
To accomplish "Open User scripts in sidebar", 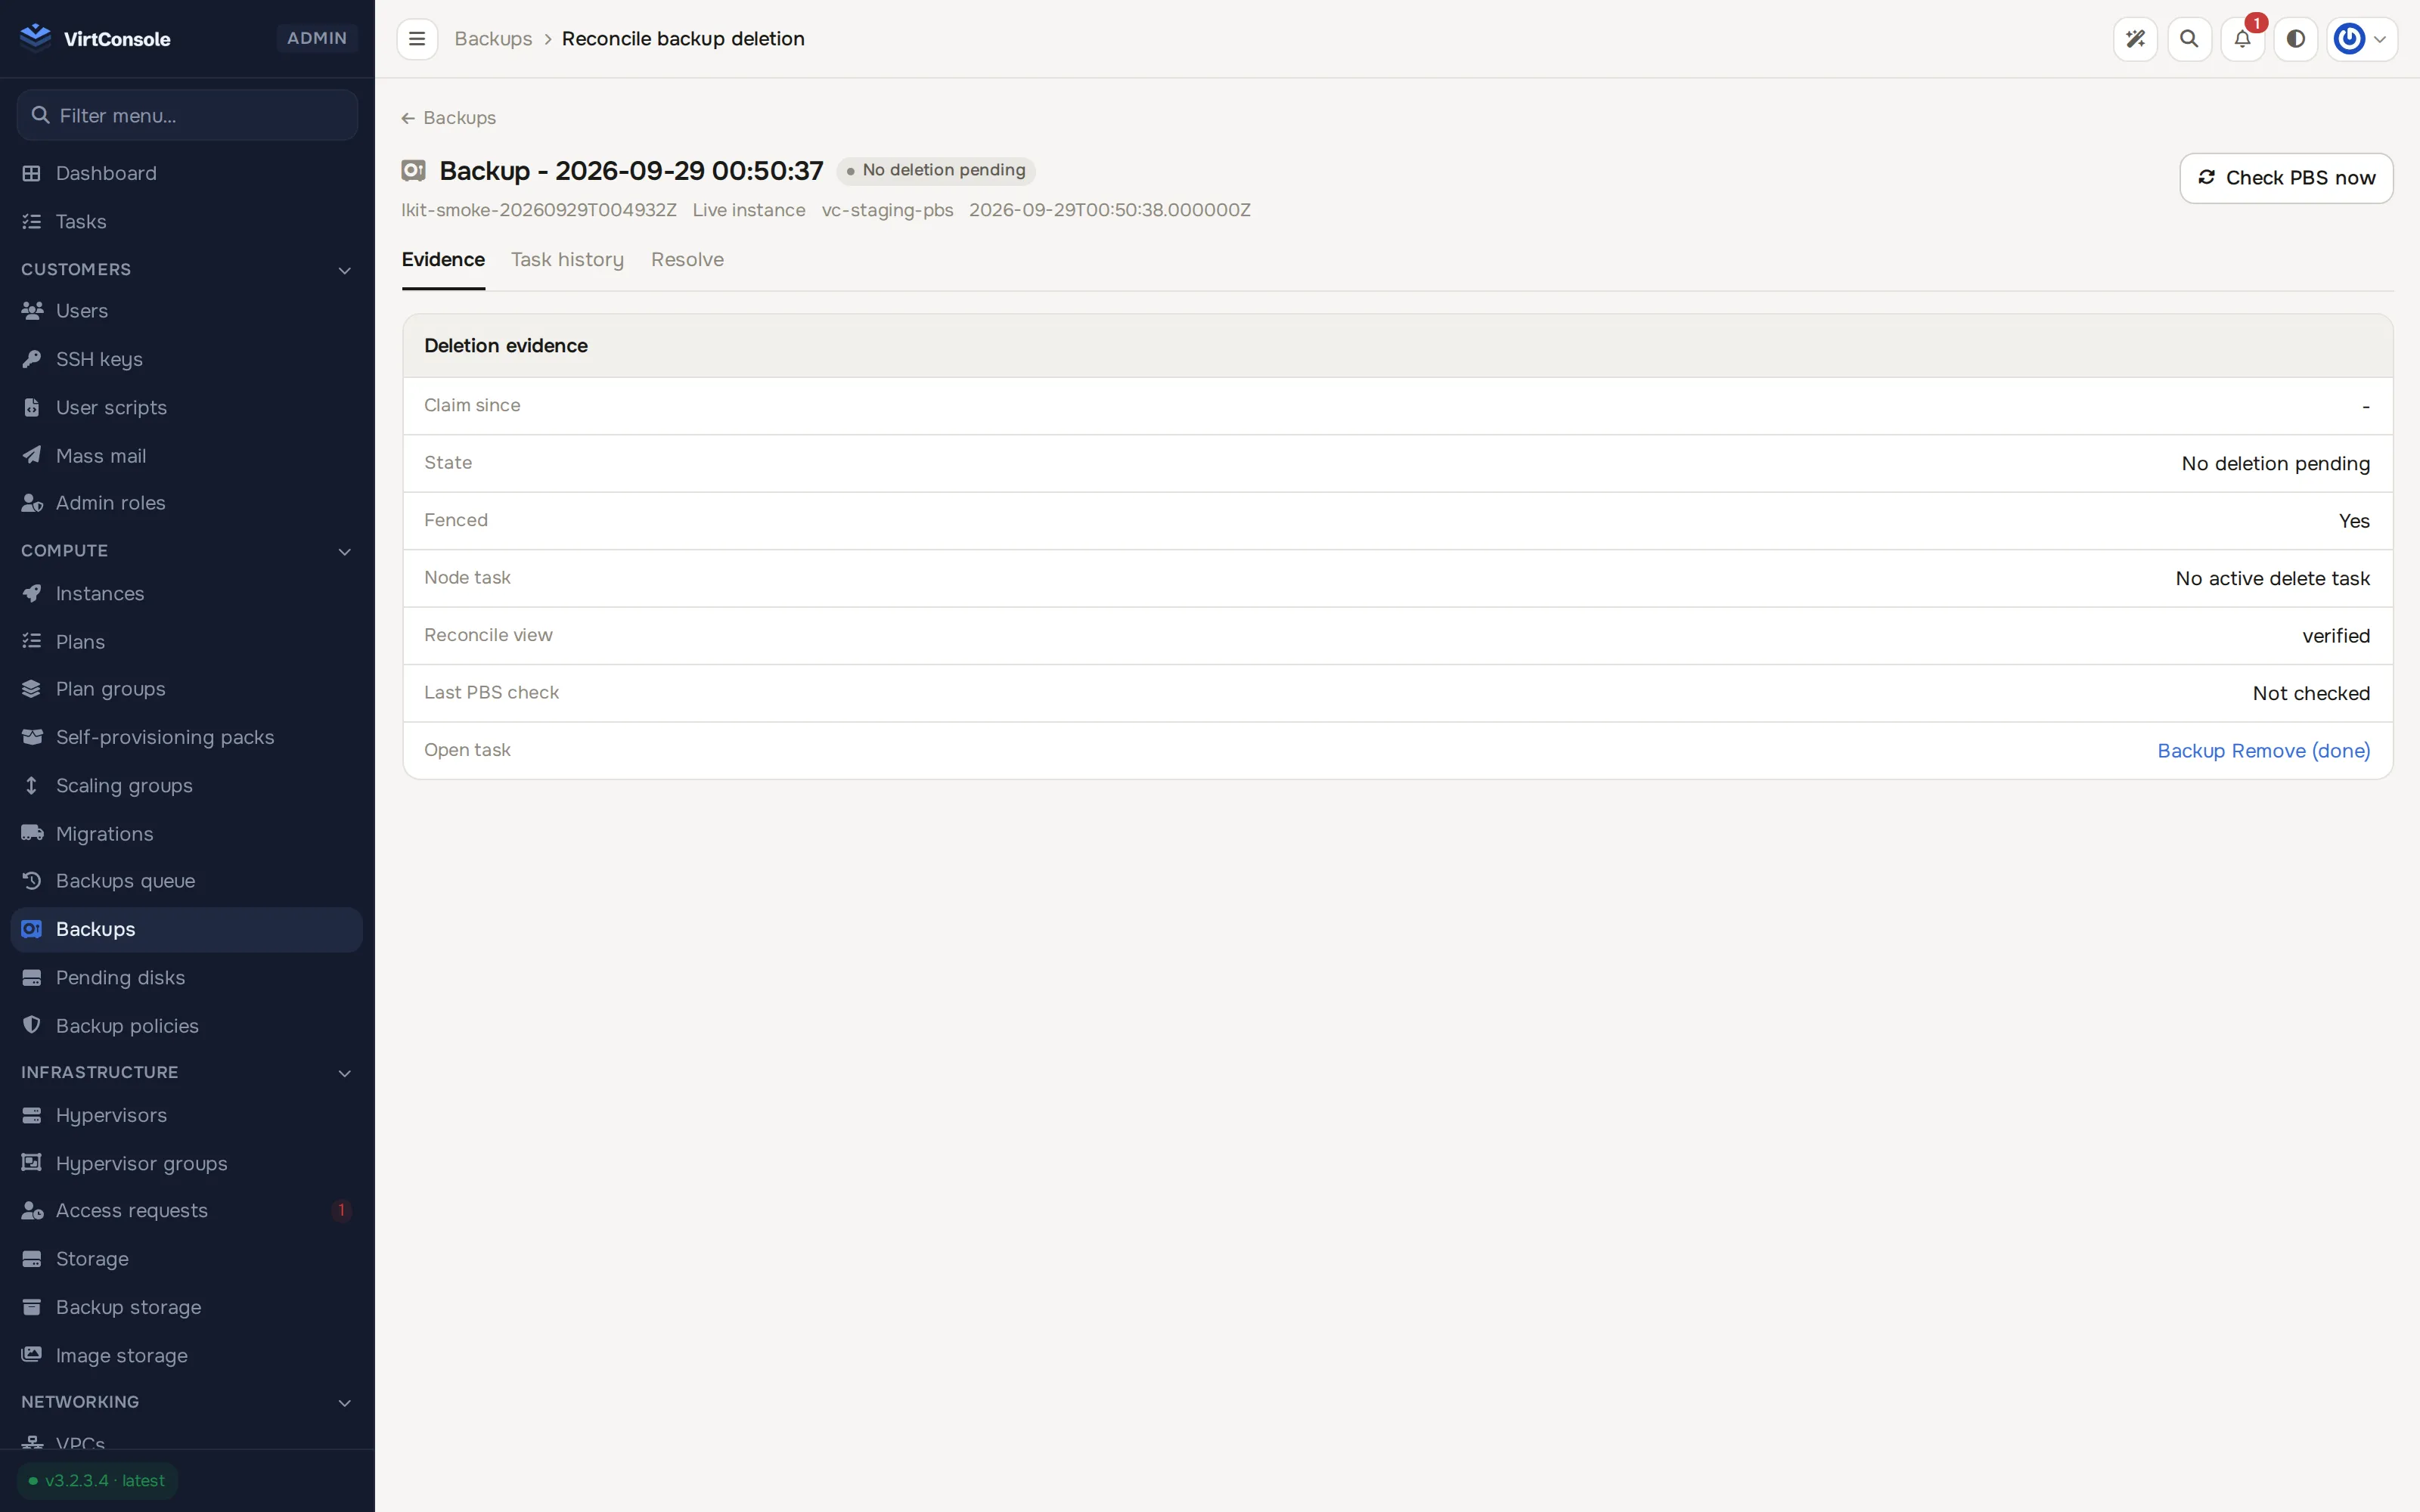I will tap(187, 407).
